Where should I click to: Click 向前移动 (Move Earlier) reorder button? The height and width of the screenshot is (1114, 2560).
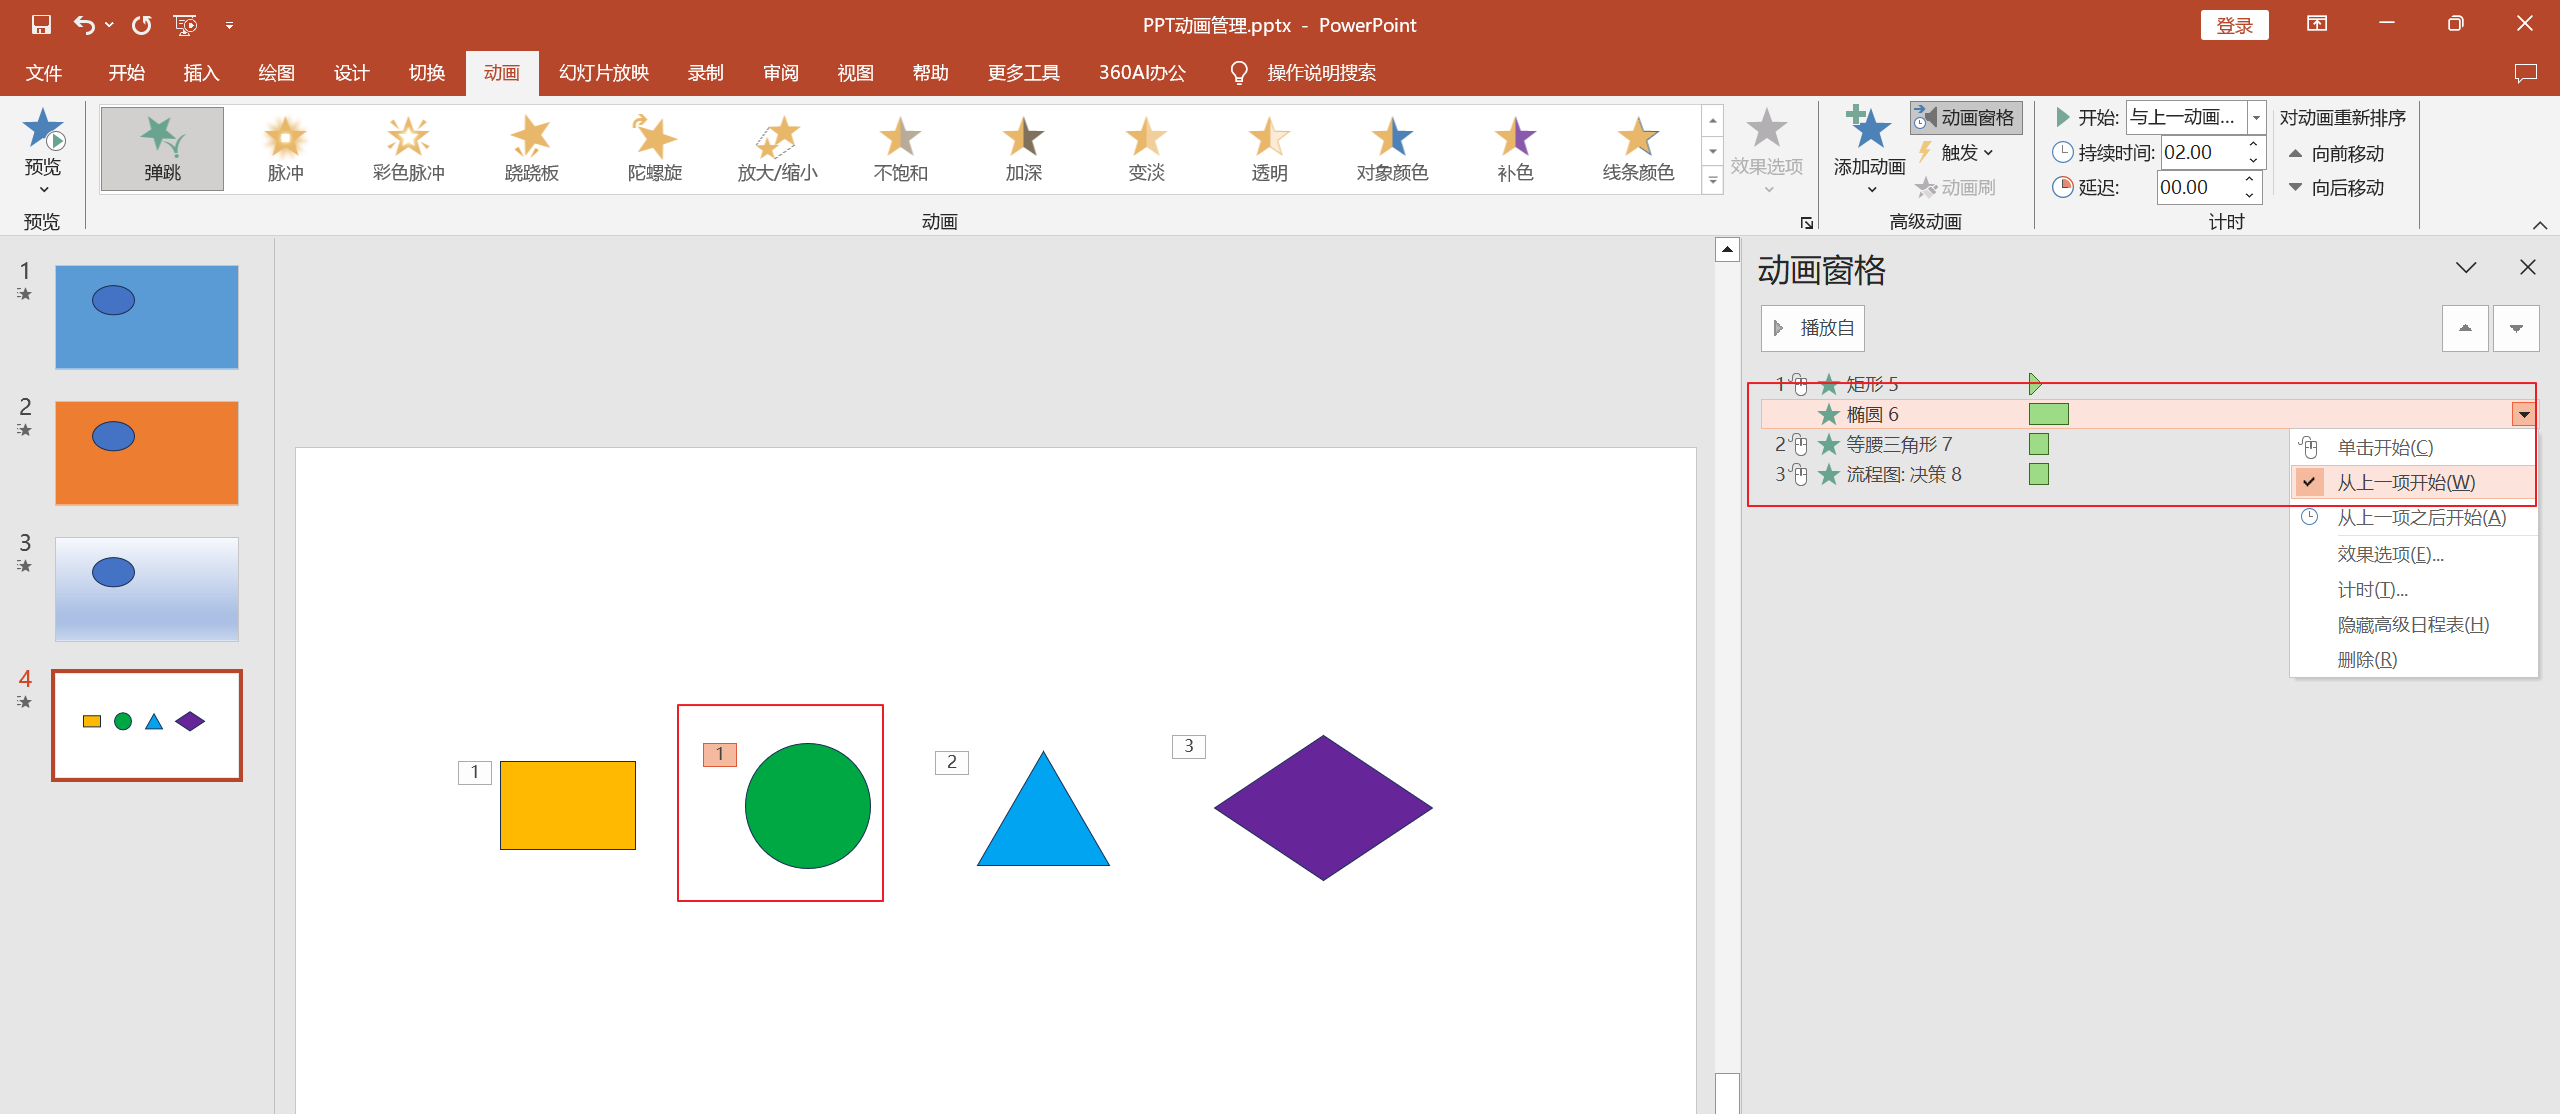2336,154
